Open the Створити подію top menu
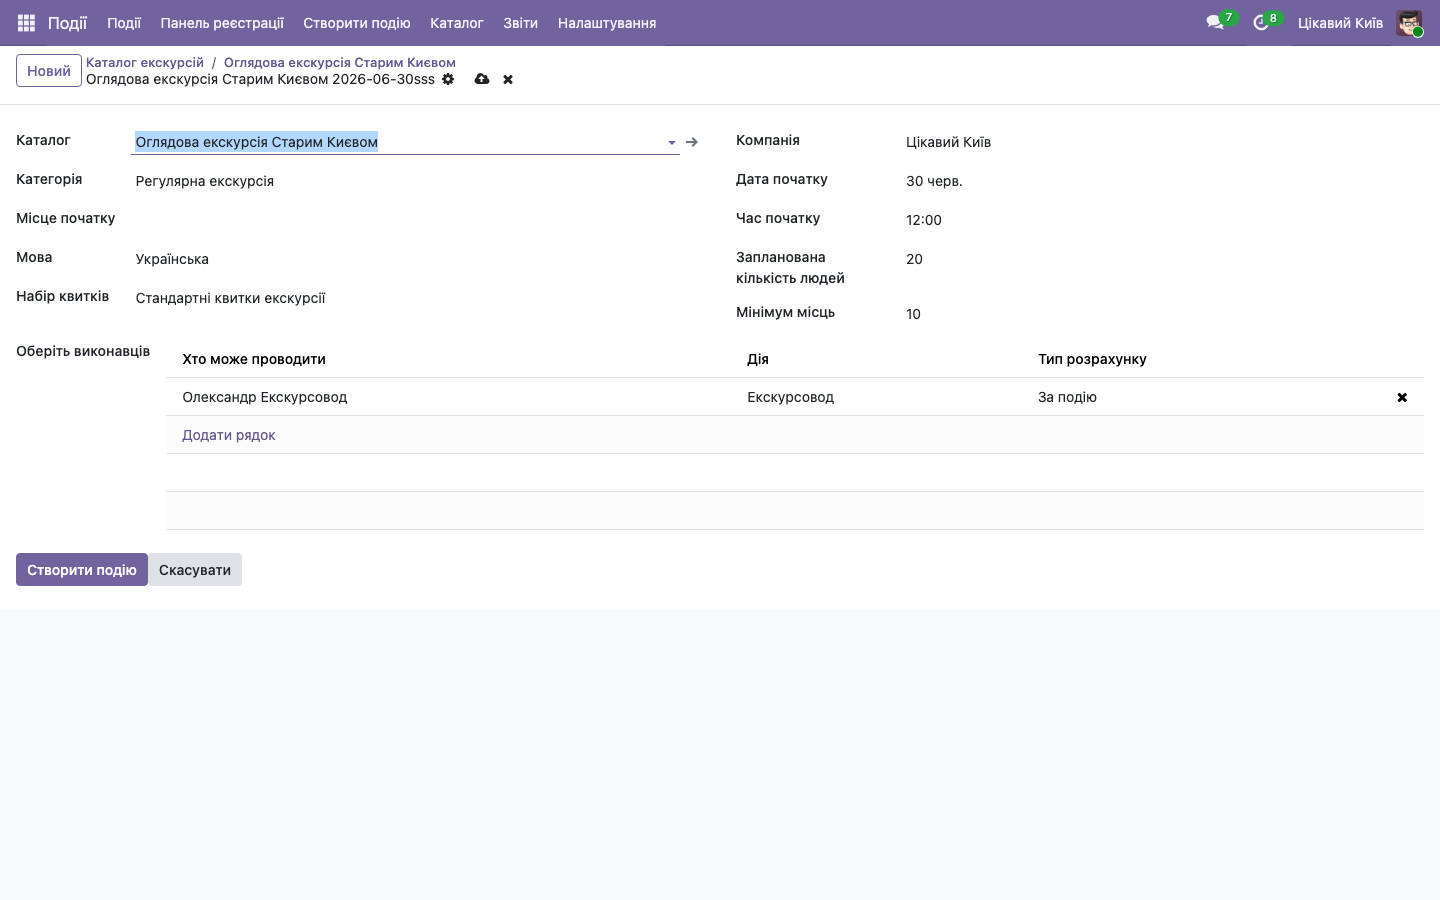 coord(357,23)
